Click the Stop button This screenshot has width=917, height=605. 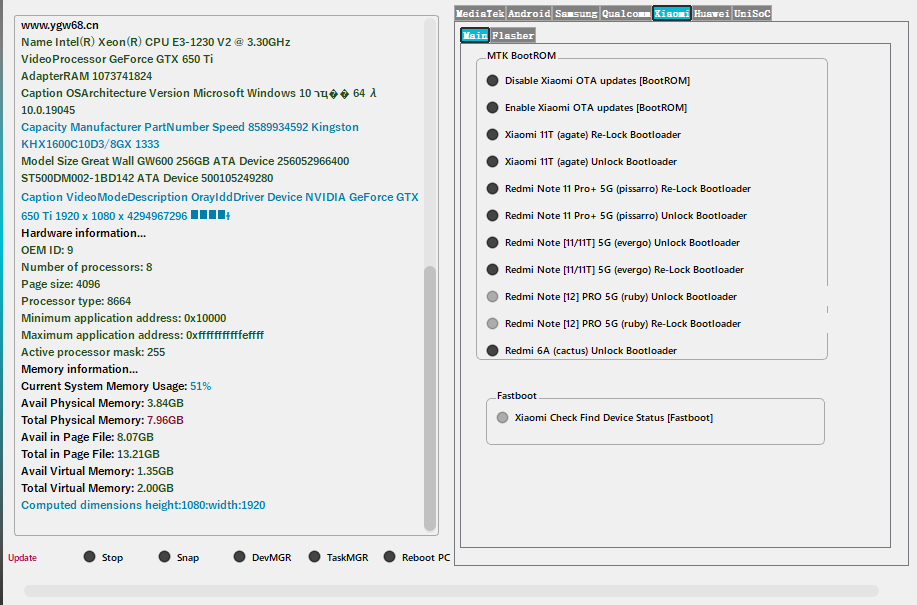(104, 557)
